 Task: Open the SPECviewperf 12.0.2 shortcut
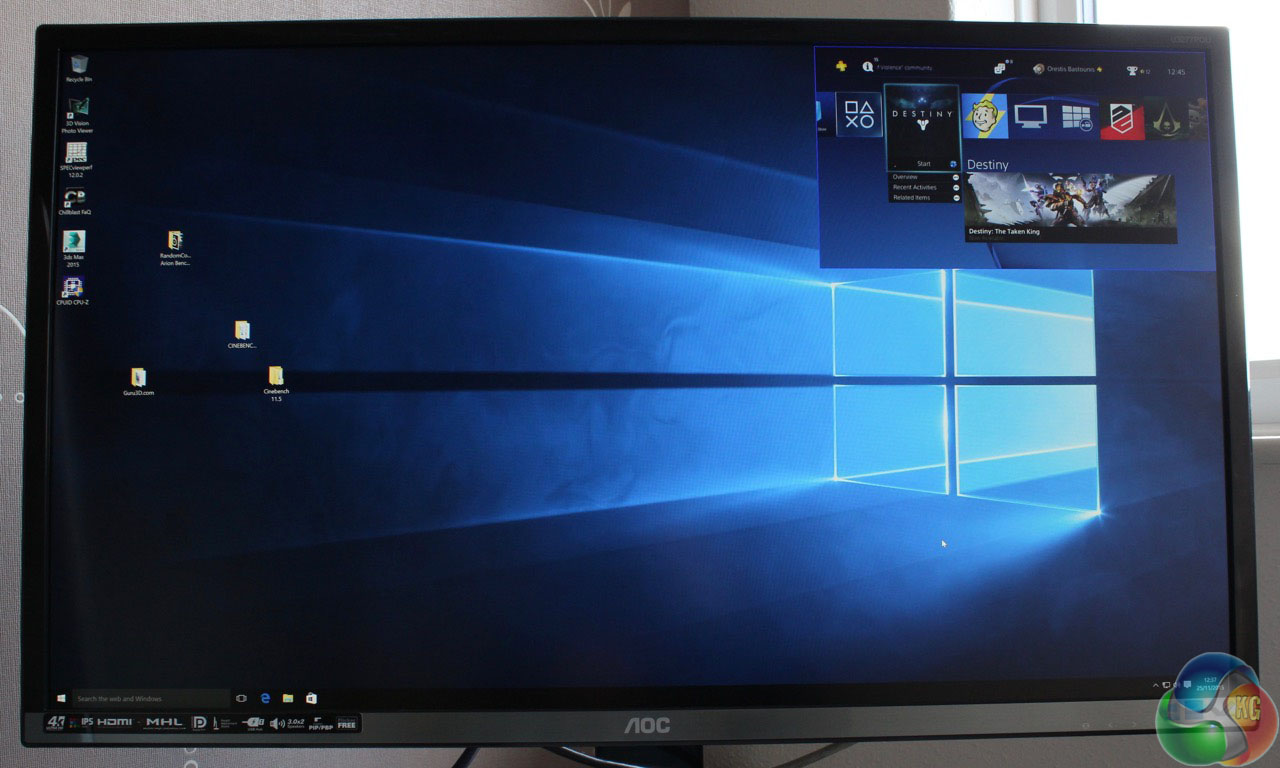pyautogui.click(x=76, y=159)
